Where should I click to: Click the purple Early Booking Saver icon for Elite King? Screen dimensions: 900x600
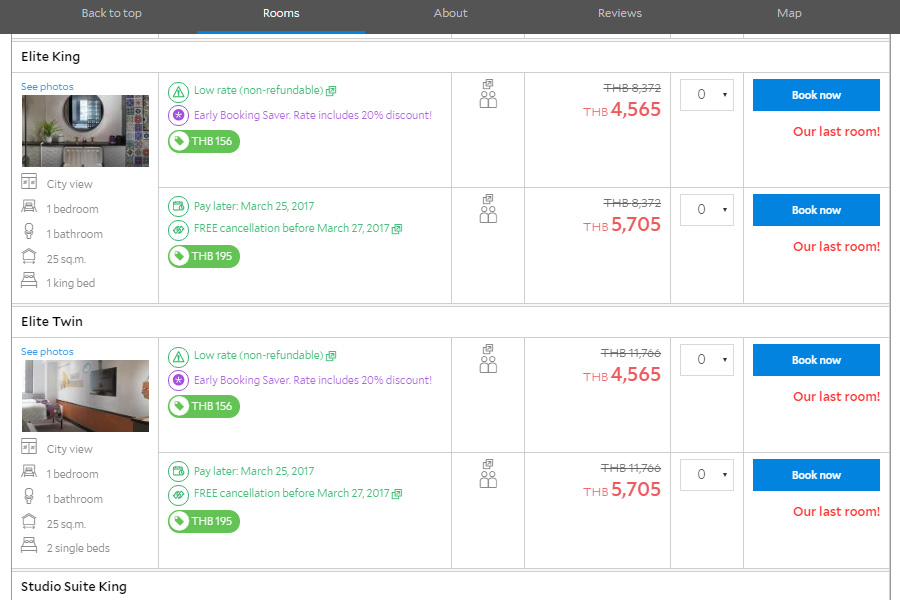click(x=178, y=115)
